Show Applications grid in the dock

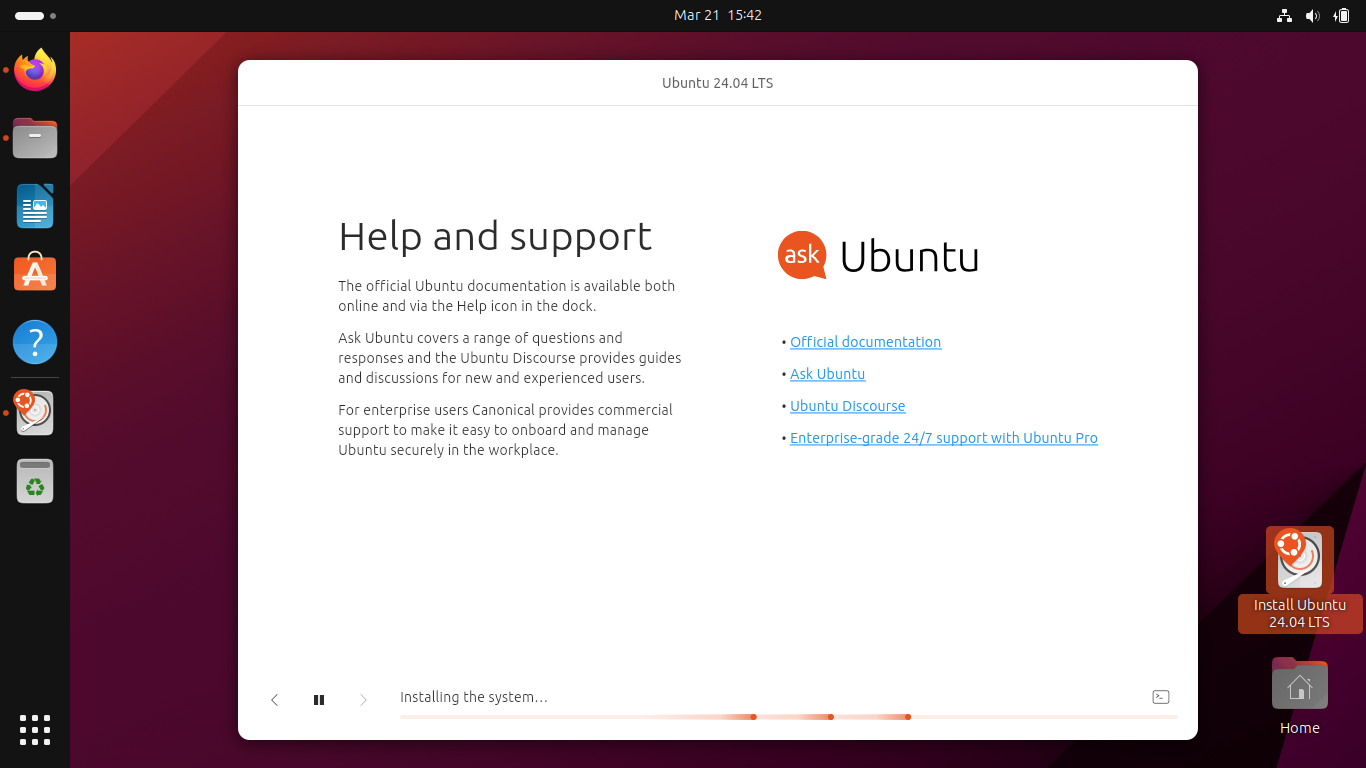pyautogui.click(x=35, y=730)
